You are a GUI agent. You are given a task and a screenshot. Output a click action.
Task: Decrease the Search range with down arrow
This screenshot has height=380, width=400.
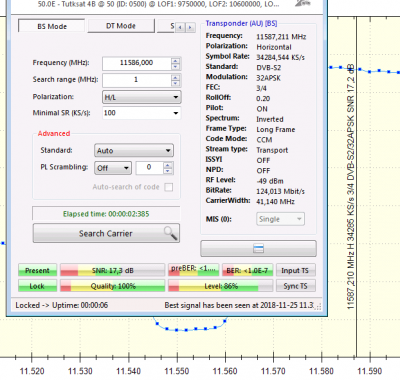point(175,83)
